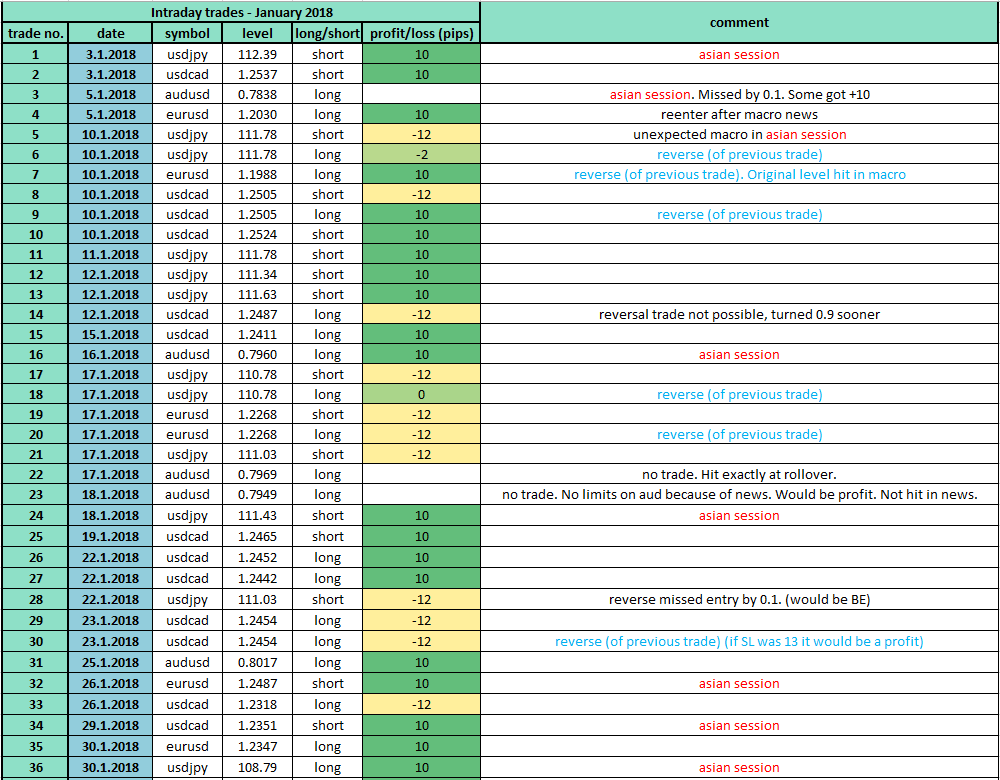
Task: Select the level 1.2452 cell
Action: [x=257, y=557]
